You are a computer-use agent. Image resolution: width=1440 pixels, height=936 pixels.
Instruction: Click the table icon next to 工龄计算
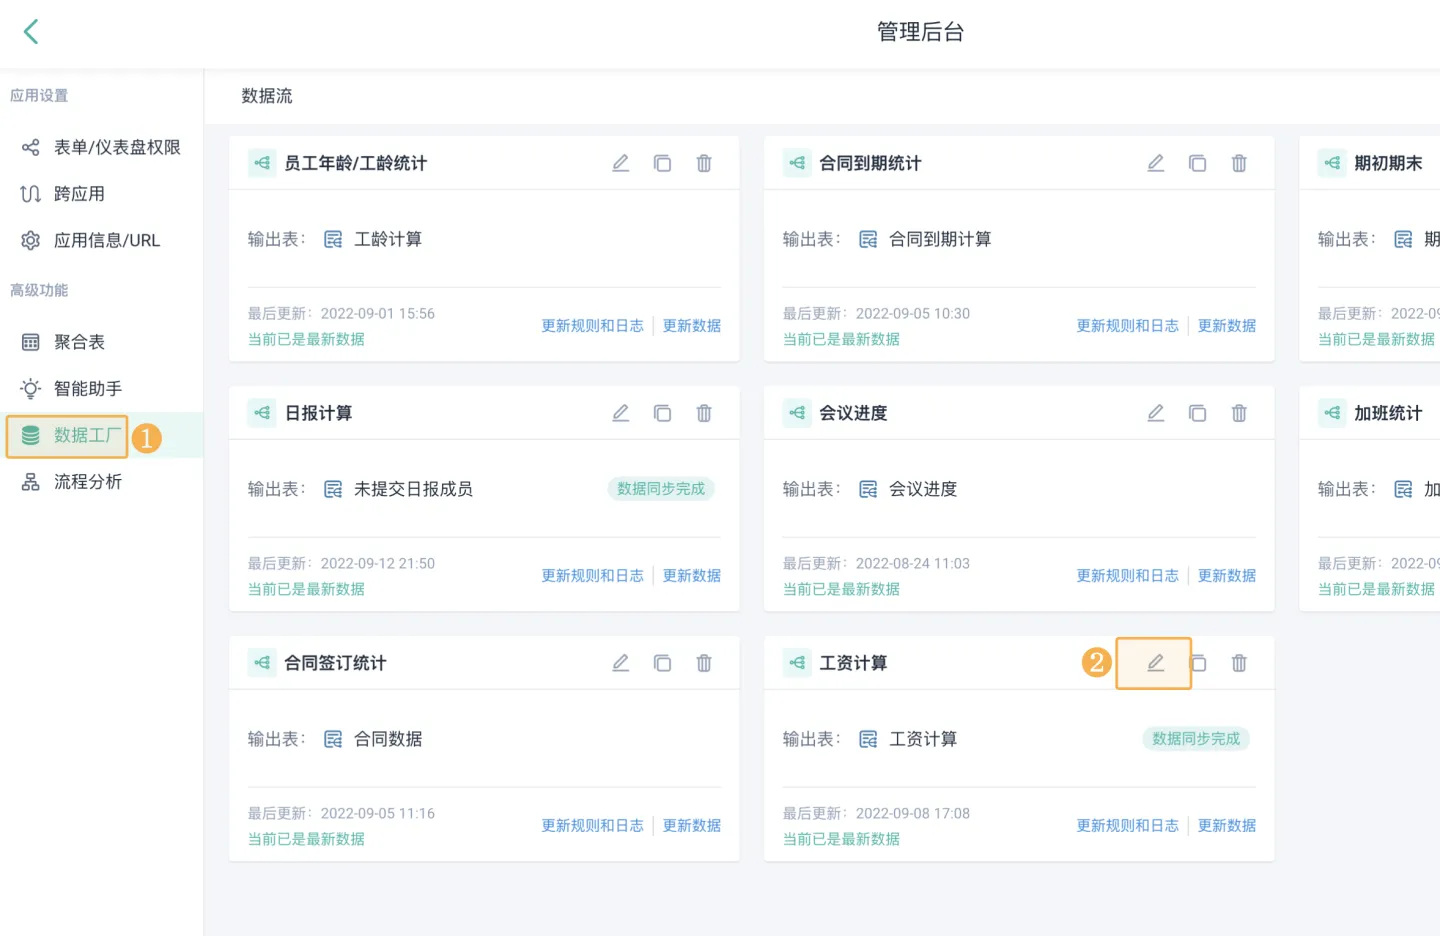[x=333, y=239]
